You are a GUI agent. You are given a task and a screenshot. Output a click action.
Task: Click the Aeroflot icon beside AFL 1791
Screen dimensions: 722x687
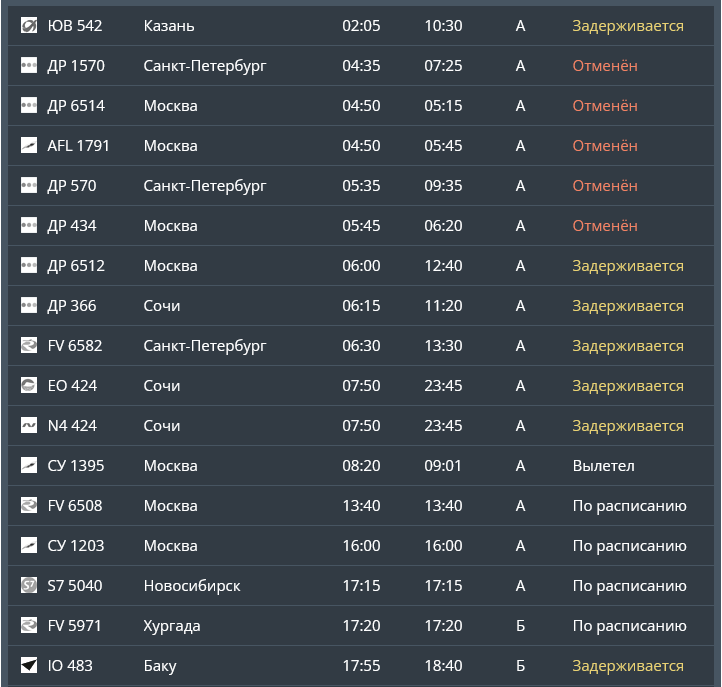click(x=29, y=146)
